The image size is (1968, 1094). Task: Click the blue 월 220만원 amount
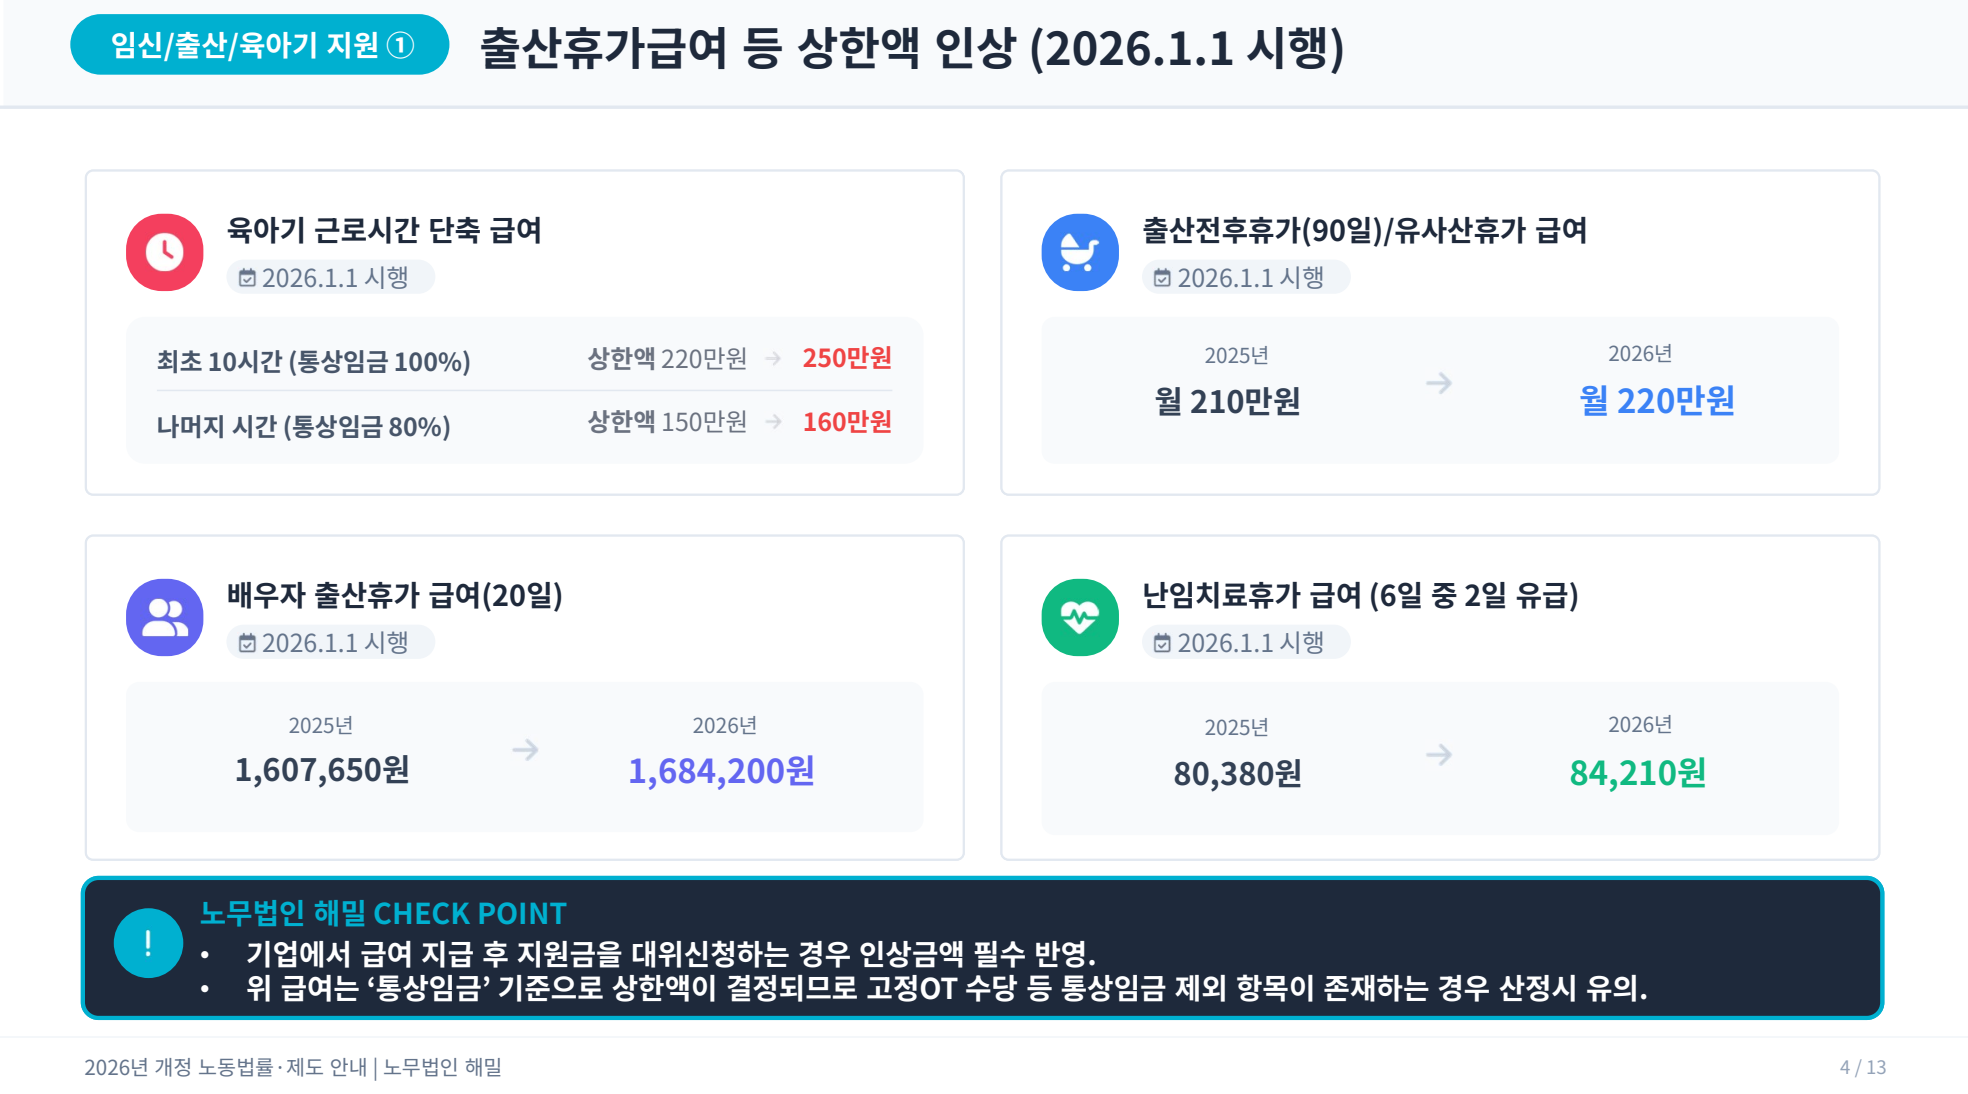[1656, 401]
